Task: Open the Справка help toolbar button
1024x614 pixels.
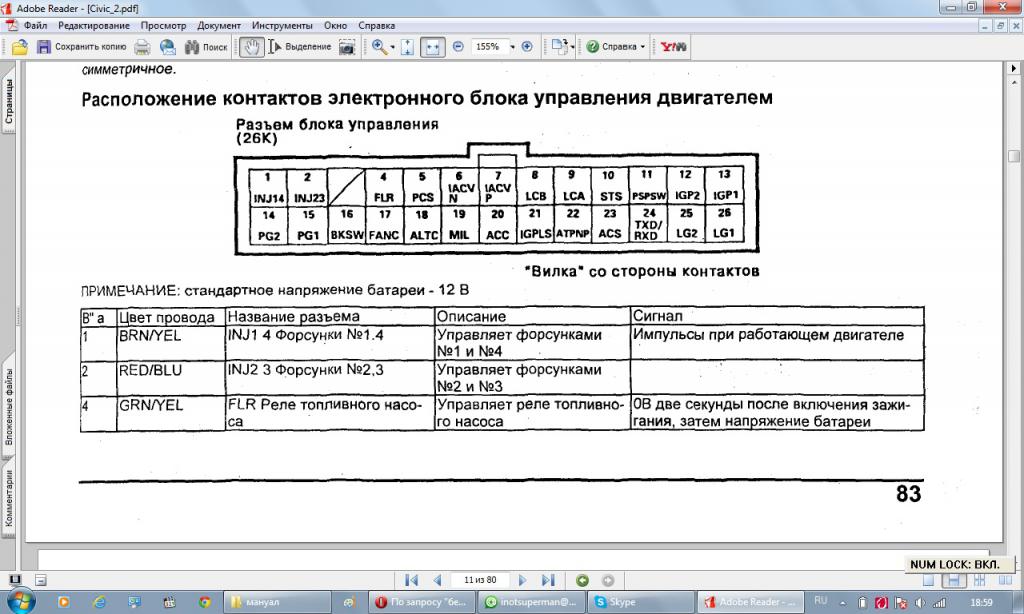Action: point(611,47)
